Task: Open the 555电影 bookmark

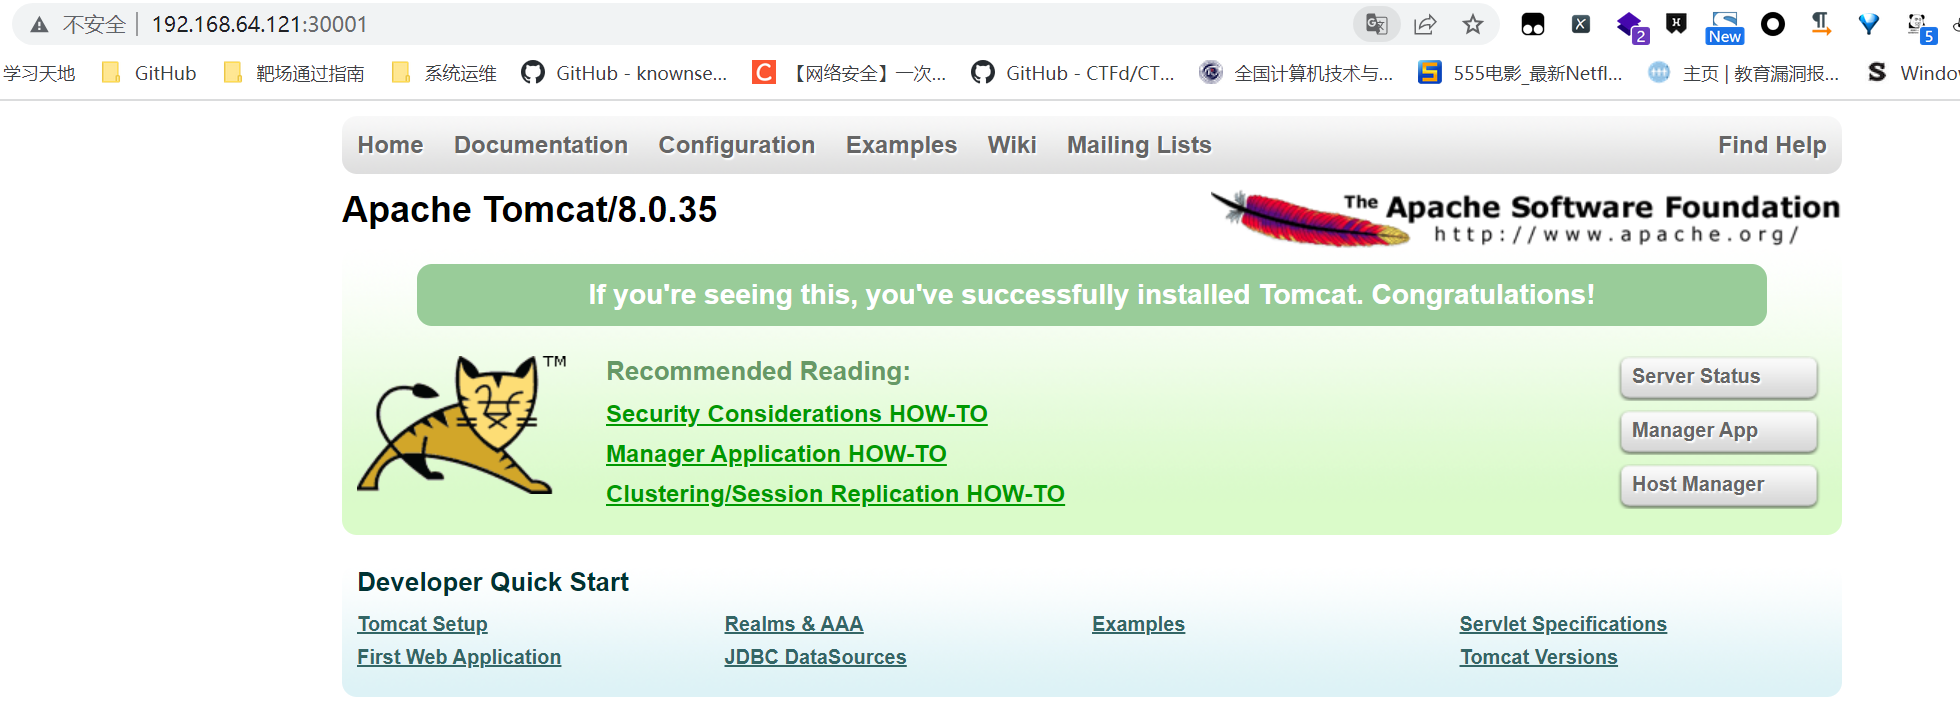Action: [x=1520, y=72]
